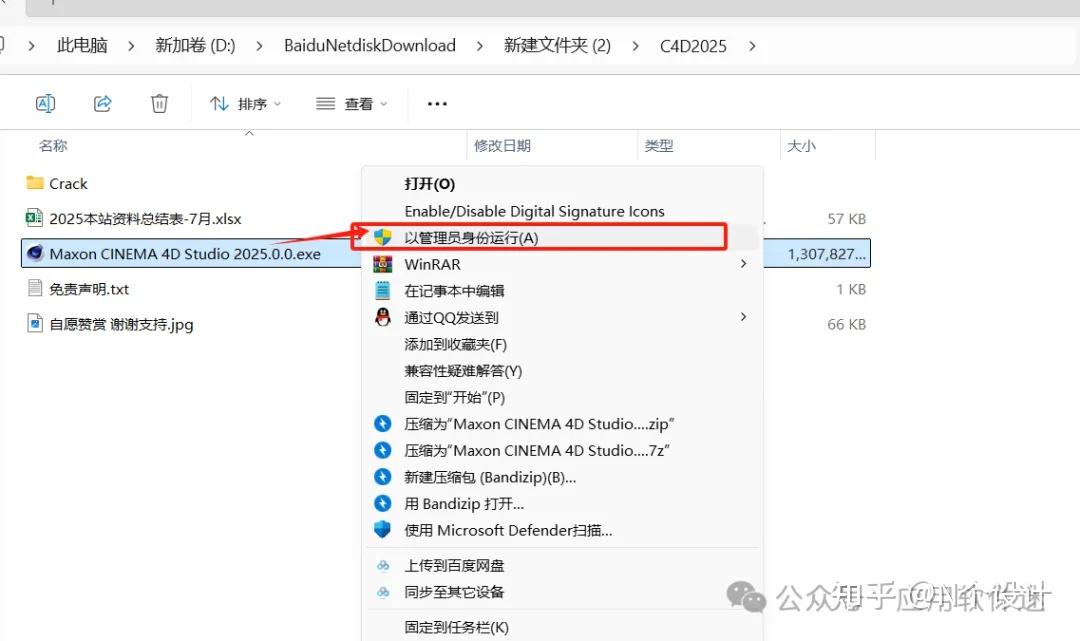Expand chevron after BaiduNetdiskDownload breadcrumb
The image size is (1080, 641).
479,46
